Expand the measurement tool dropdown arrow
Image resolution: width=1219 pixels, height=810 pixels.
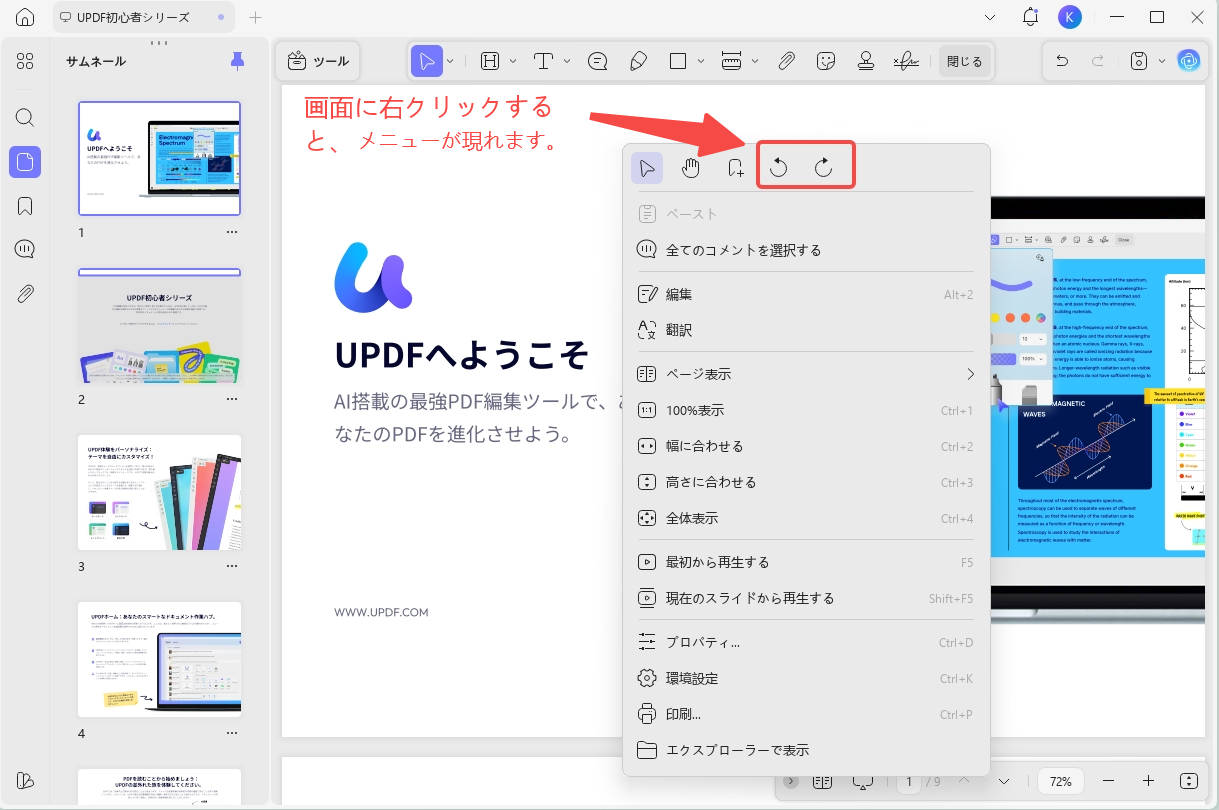[x=754, y=61]
